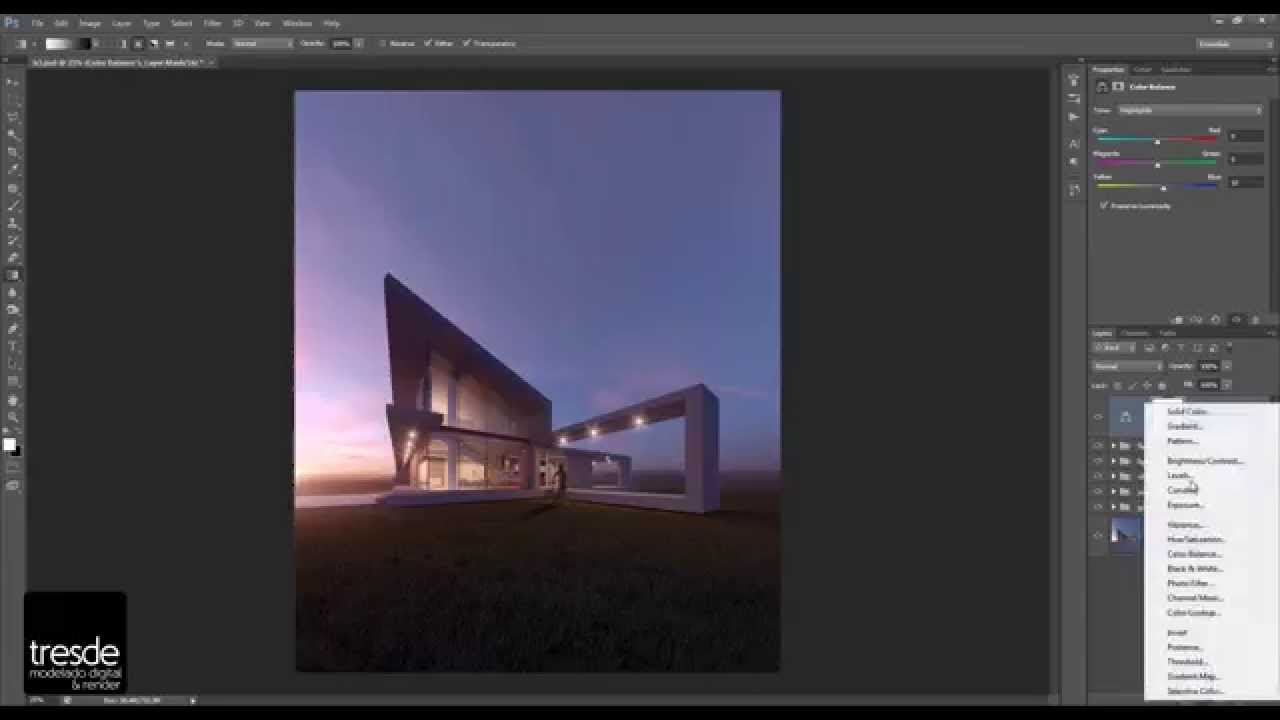Click the gradient preview bar in options bar
The image size is (1280, 720).
pyautogui.click(x=67, y=44)
